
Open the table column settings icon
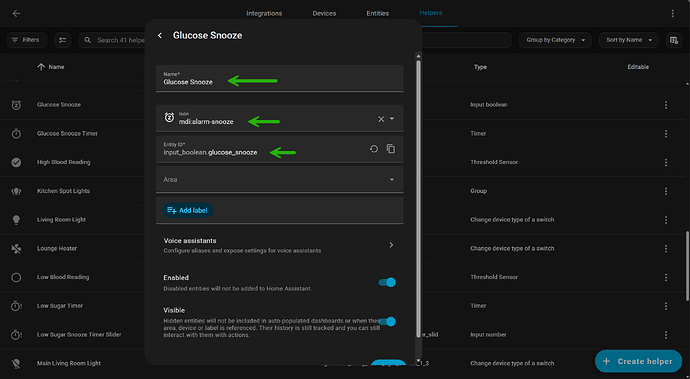tap(674, 40)
